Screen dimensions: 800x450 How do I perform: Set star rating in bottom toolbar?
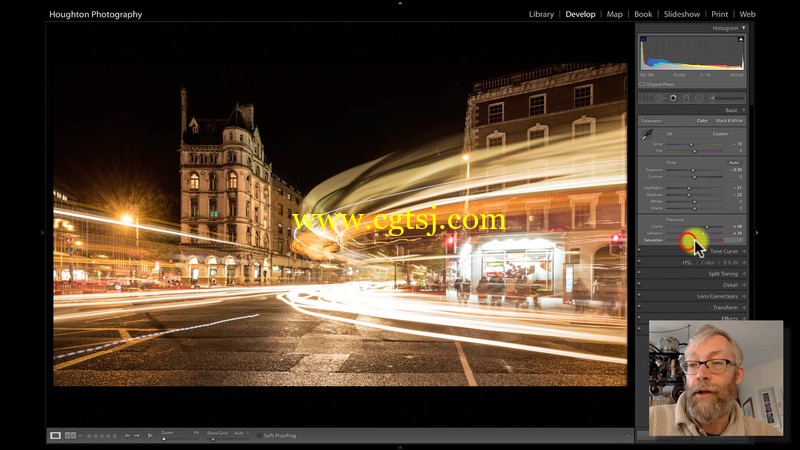click(102, 436)
